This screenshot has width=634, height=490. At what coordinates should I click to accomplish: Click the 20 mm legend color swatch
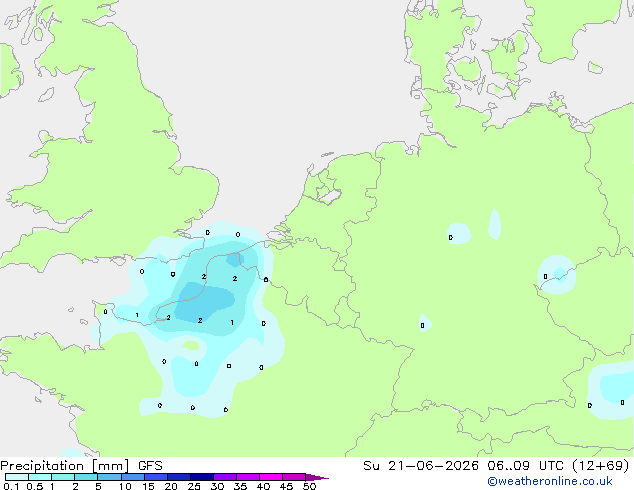coord(179,477)
